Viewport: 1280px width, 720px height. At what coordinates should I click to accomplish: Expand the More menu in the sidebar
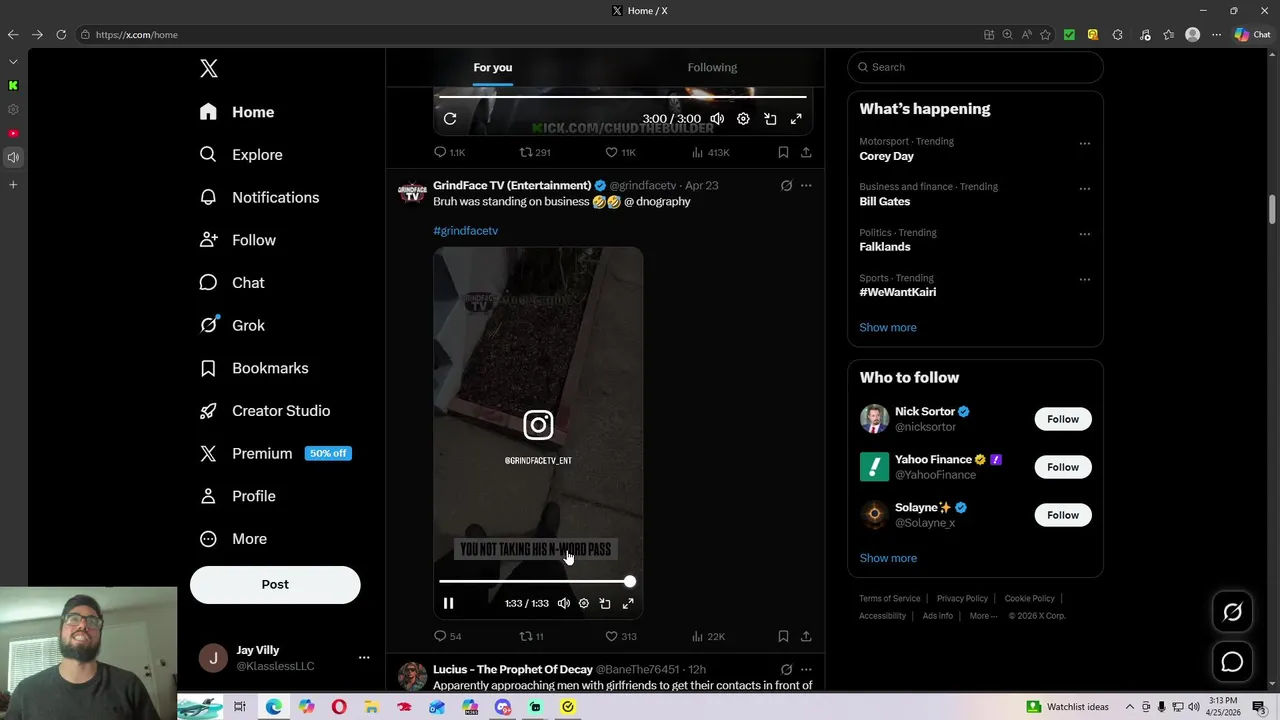pos(233,539)
